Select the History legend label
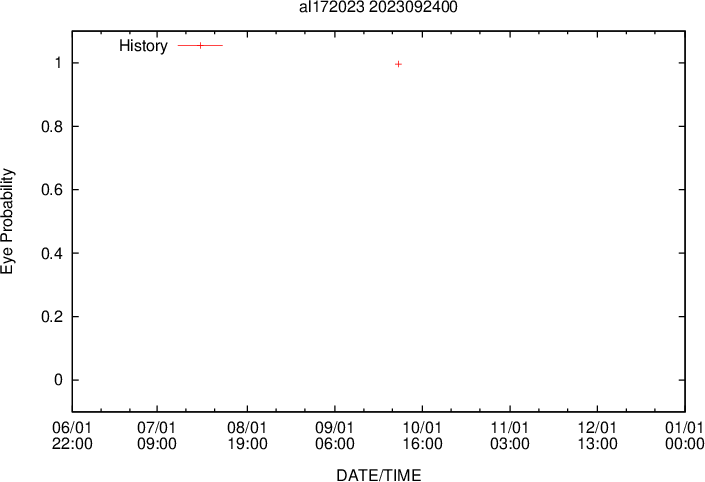 pos(143,46)
